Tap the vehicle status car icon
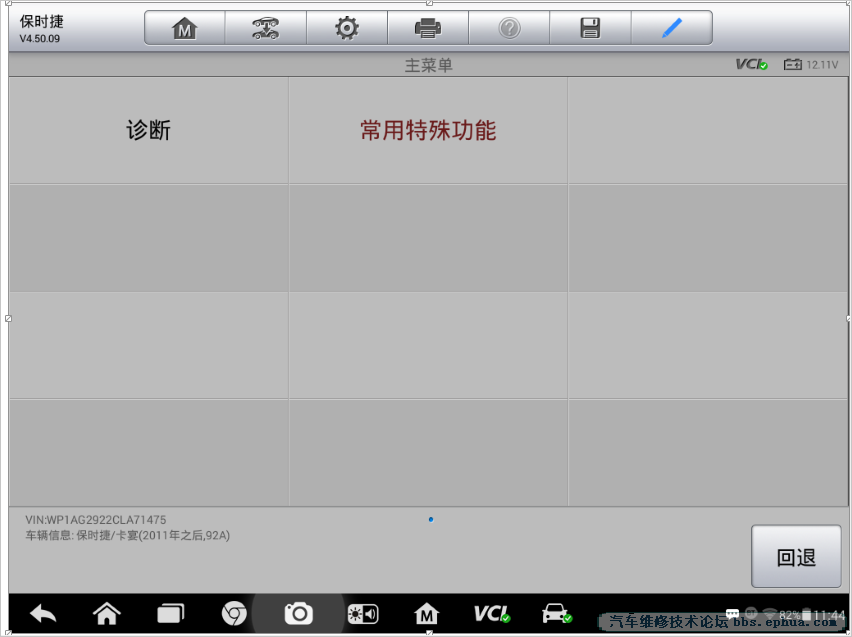Image resolution: width=852 pixels, height=637 pixels. [556, 614]
